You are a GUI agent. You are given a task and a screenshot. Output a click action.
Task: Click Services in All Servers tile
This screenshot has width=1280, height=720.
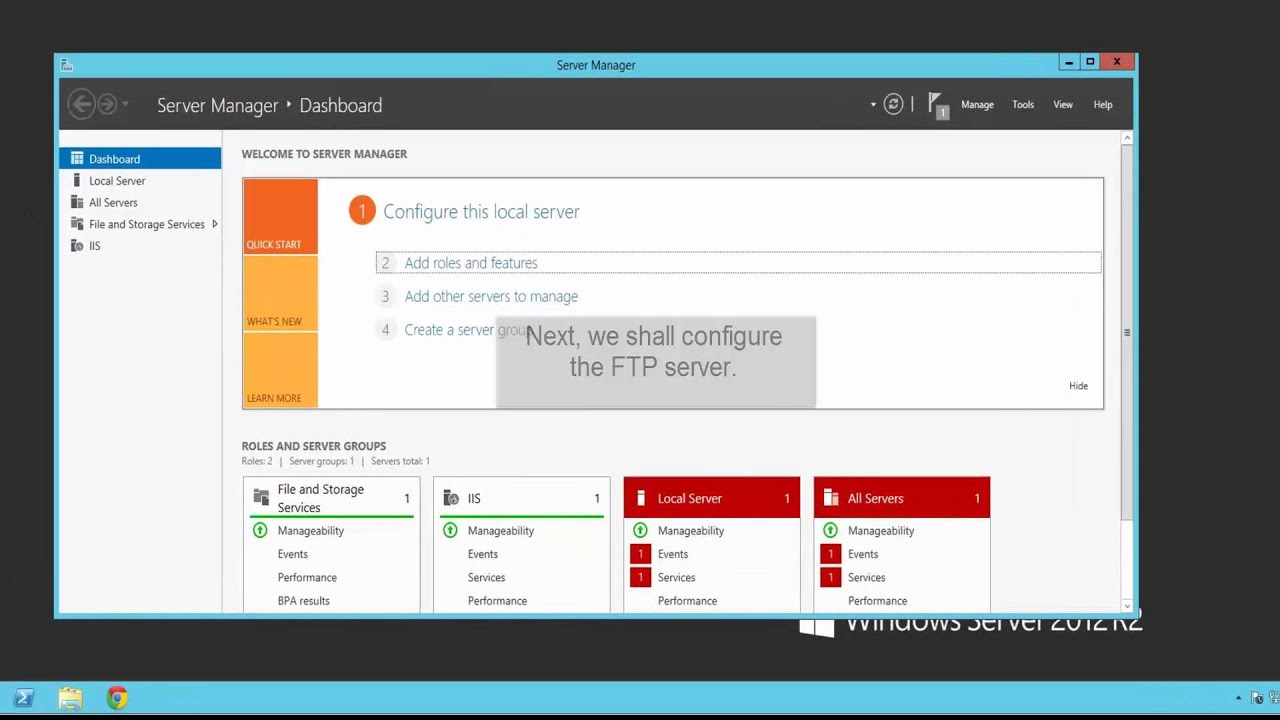[866, 578]
